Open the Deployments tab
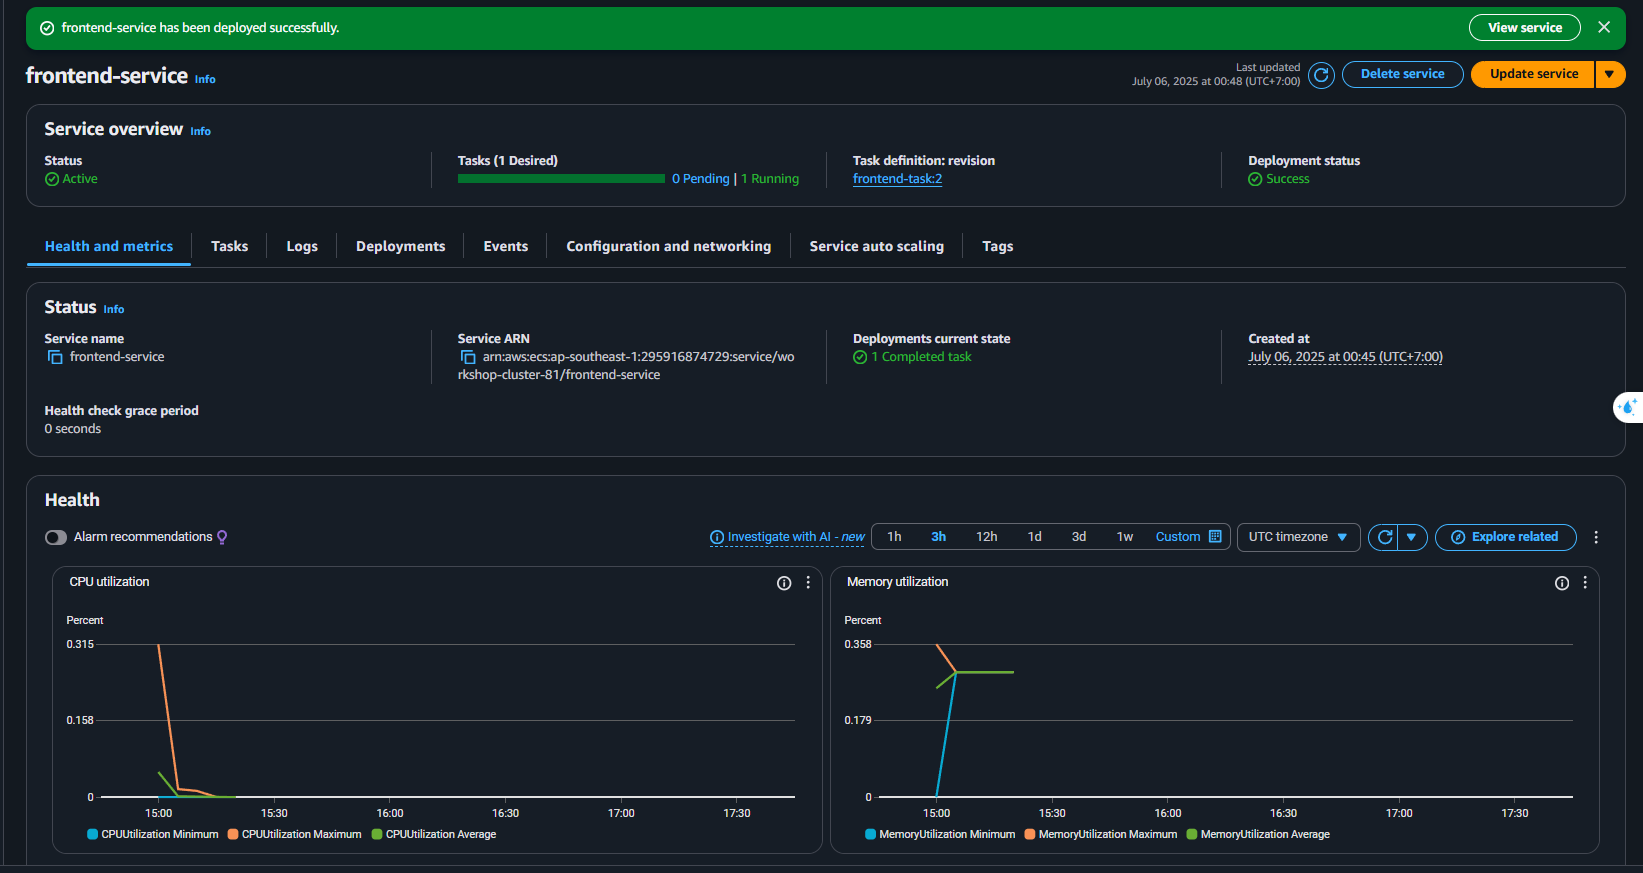This screenshot has height=873, width=1643. [x=400, y=246]
